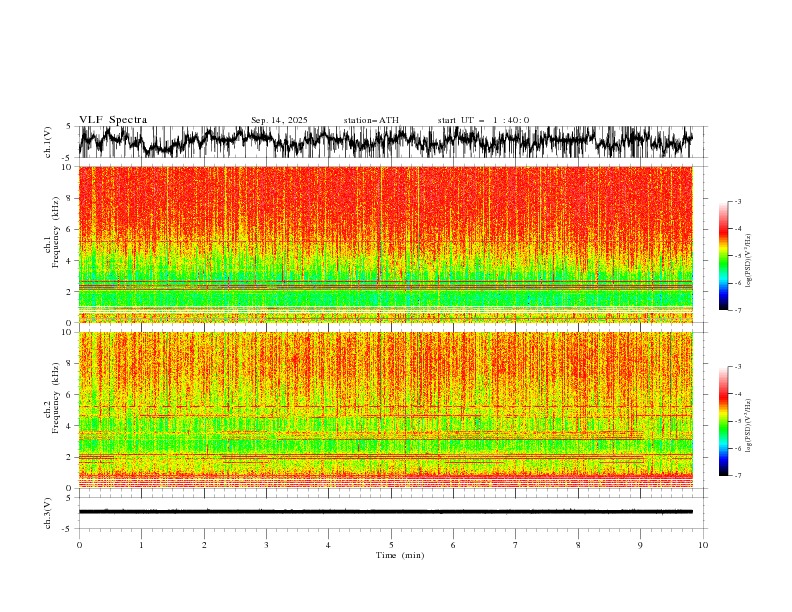Viewport: 792px width, 612px height.
Task: Click the upper color scale bar
Action: (723, 256)
